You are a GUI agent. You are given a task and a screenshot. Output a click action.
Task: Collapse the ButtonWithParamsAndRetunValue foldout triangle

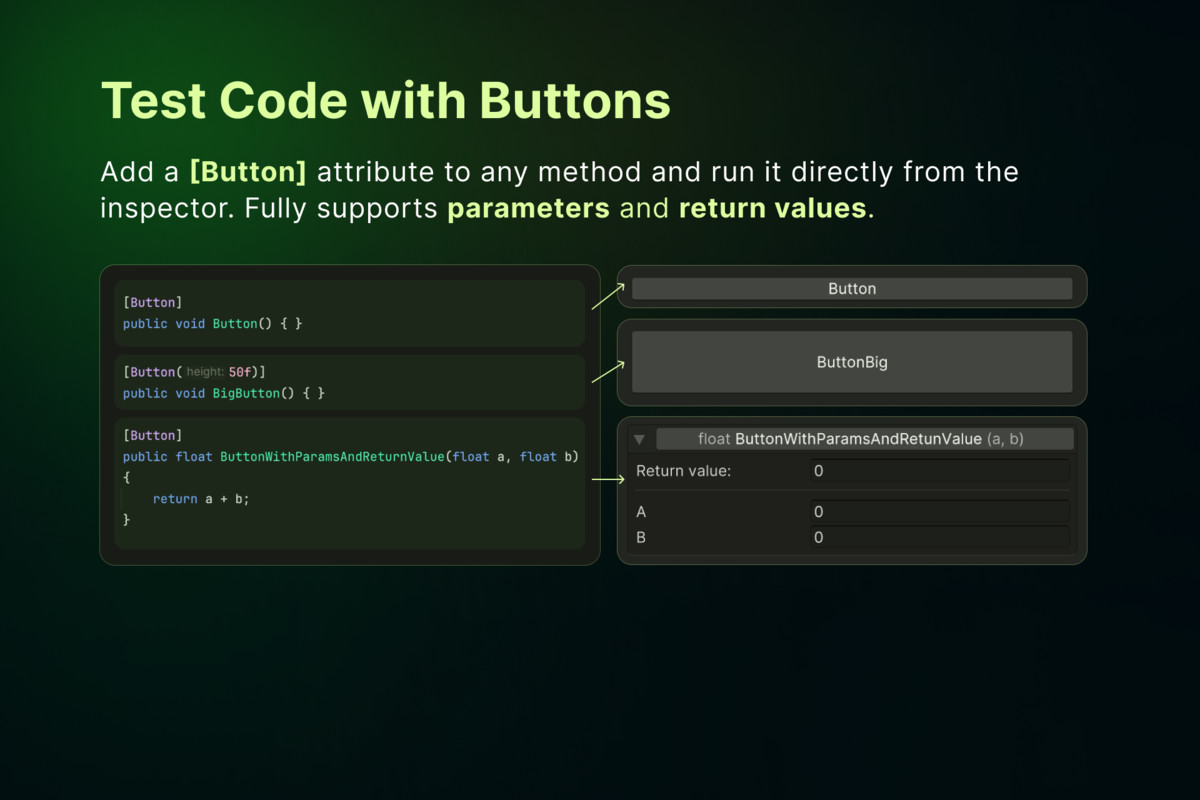(640, 439)
